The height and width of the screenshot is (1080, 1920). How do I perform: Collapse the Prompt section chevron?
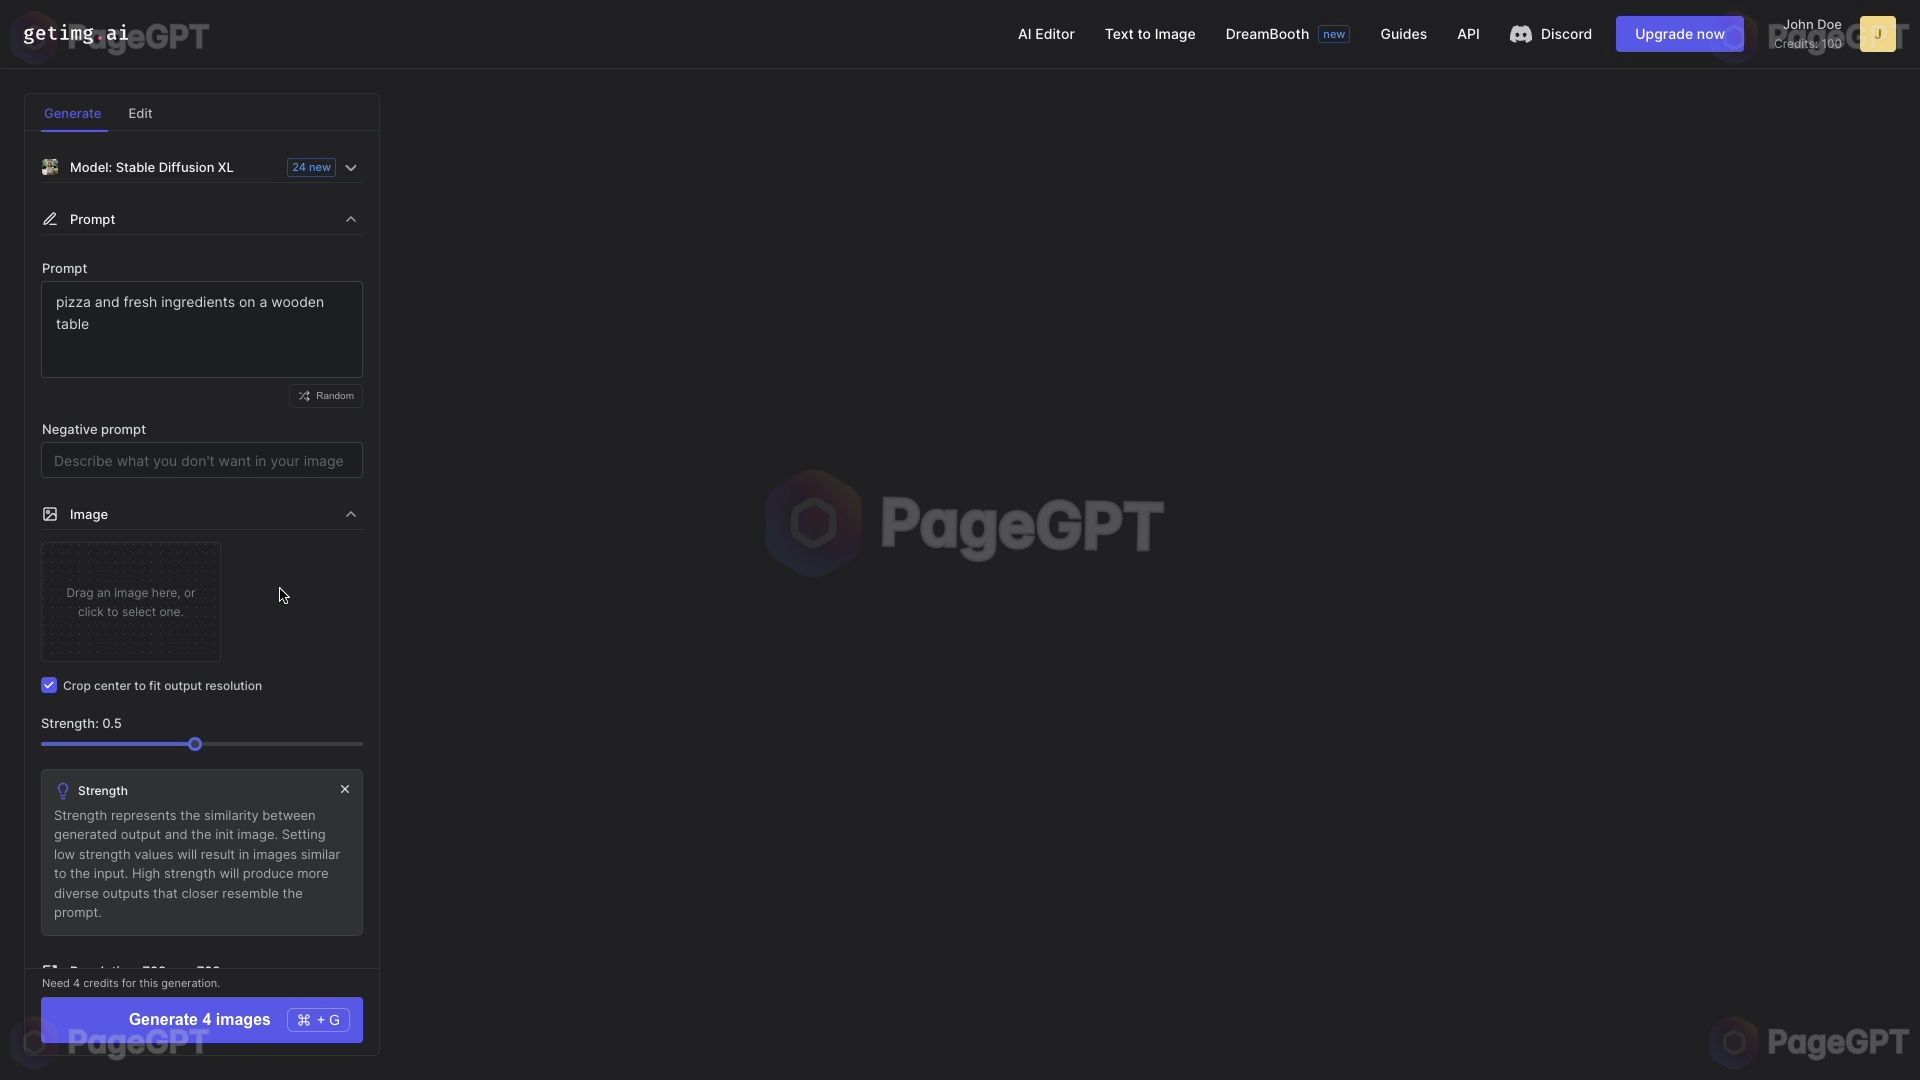click(352, 219)
